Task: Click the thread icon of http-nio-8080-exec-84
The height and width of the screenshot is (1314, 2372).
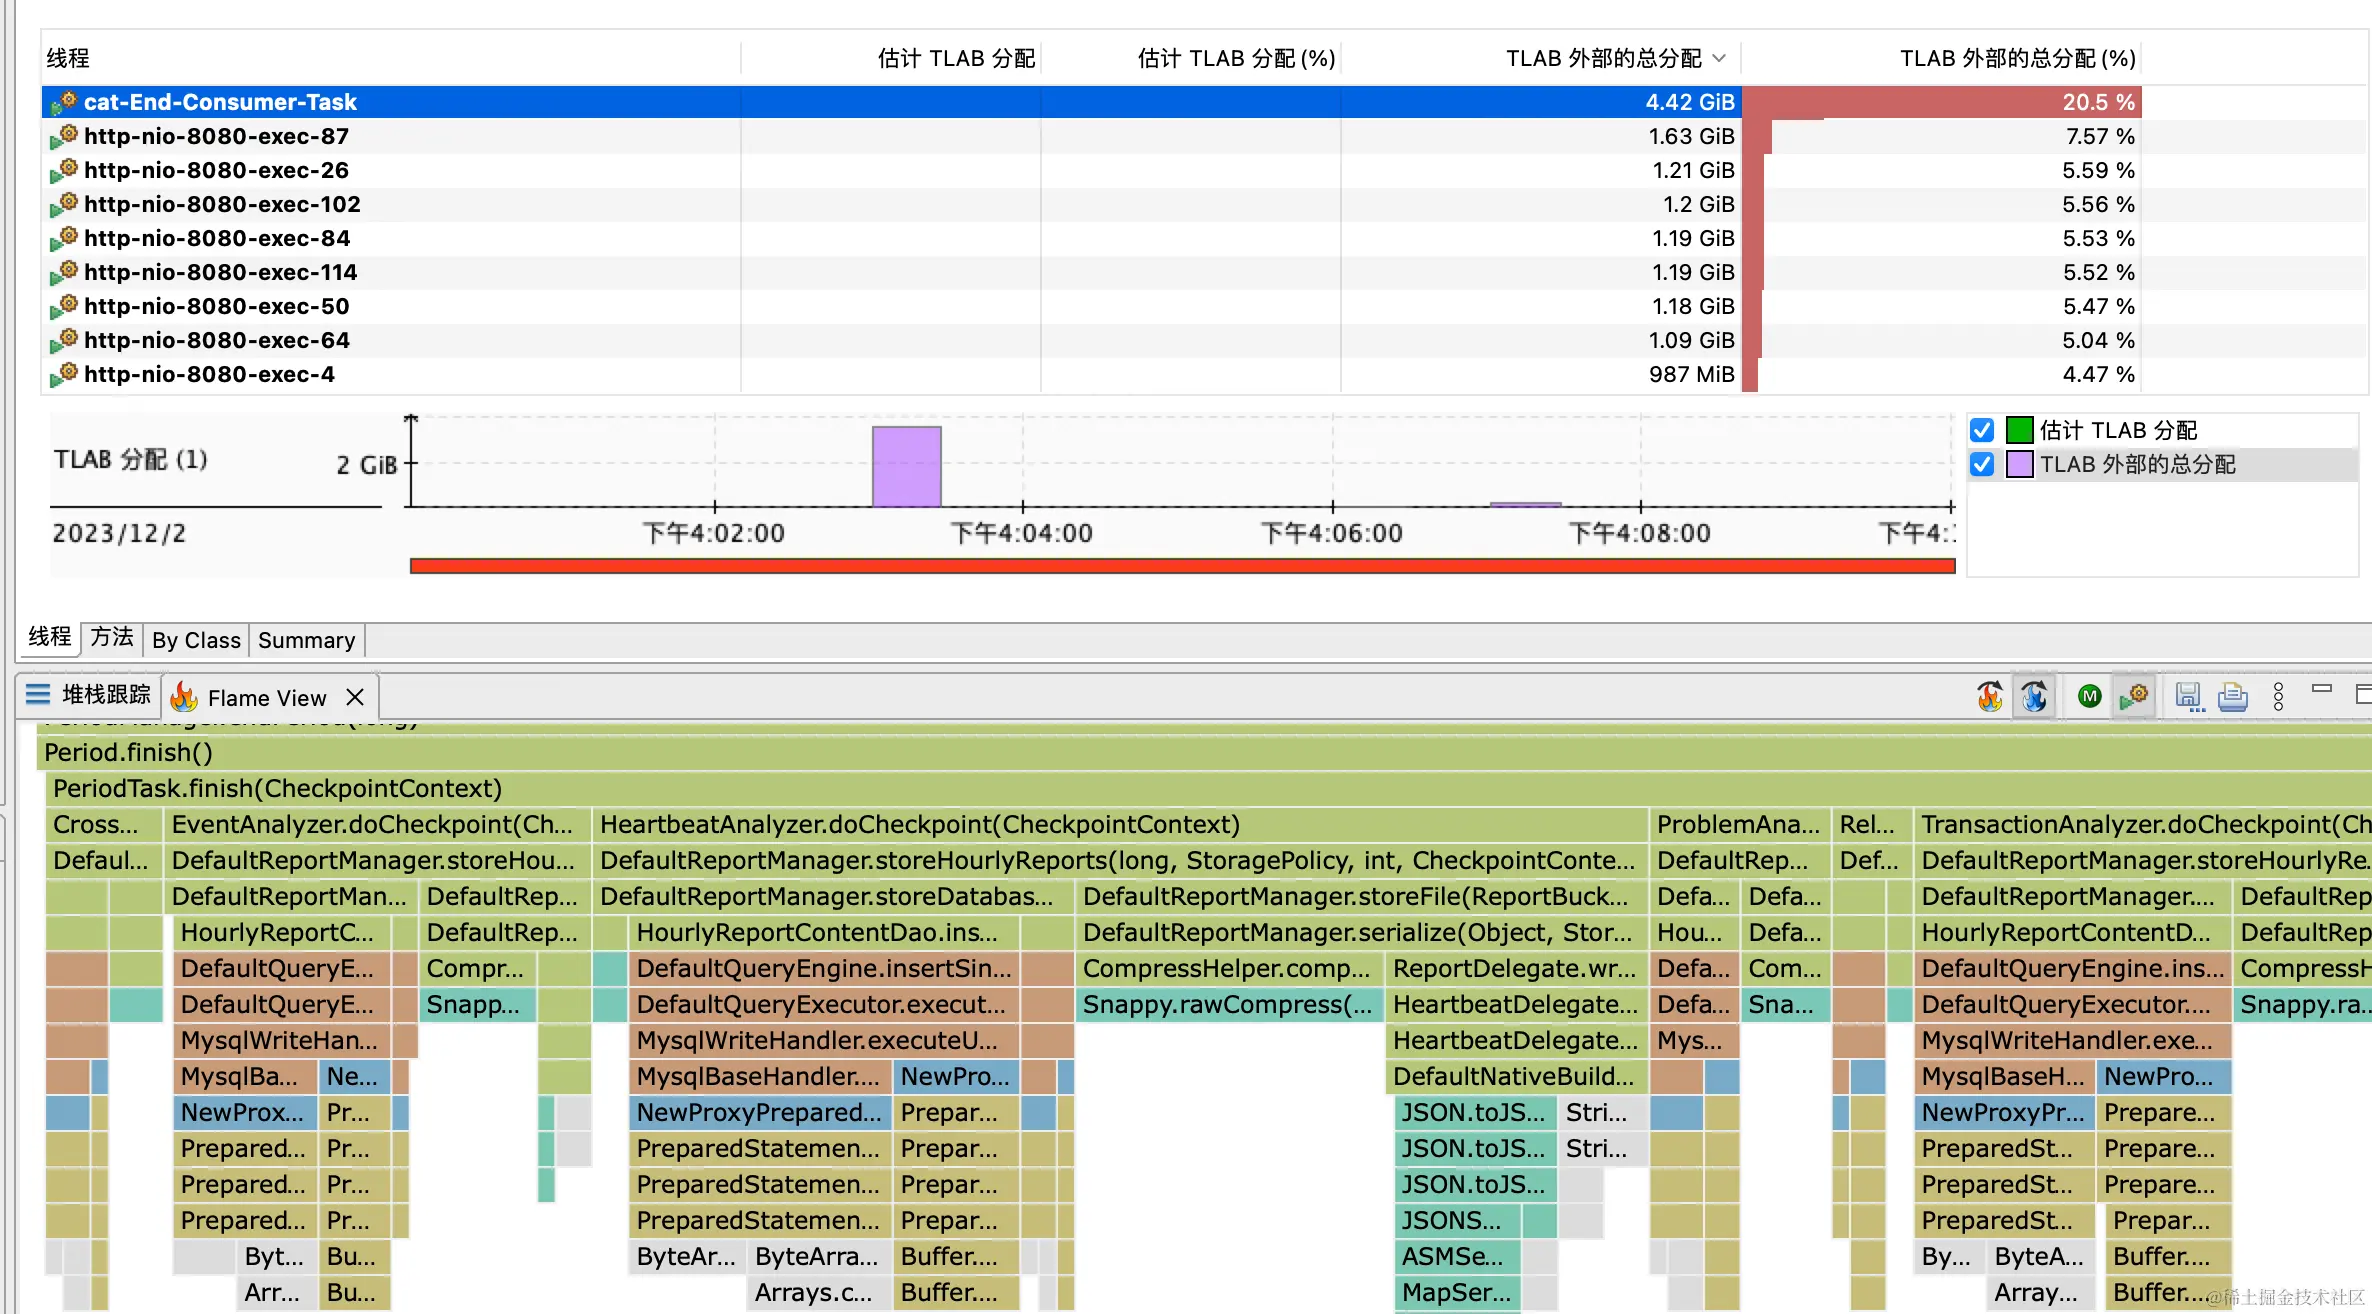Action: click(64, 238)
